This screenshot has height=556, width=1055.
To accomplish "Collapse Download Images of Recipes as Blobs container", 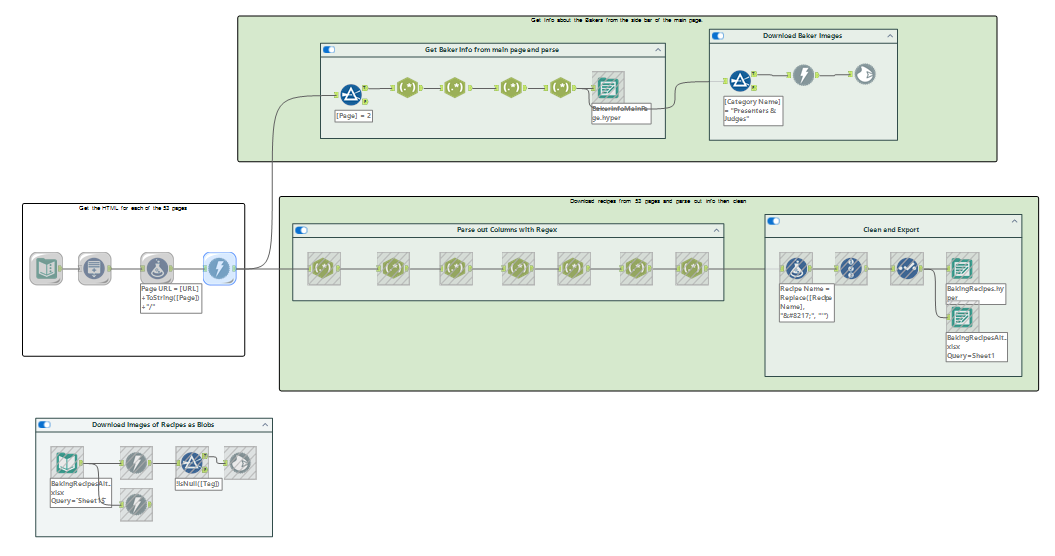I will coord(265,425).
